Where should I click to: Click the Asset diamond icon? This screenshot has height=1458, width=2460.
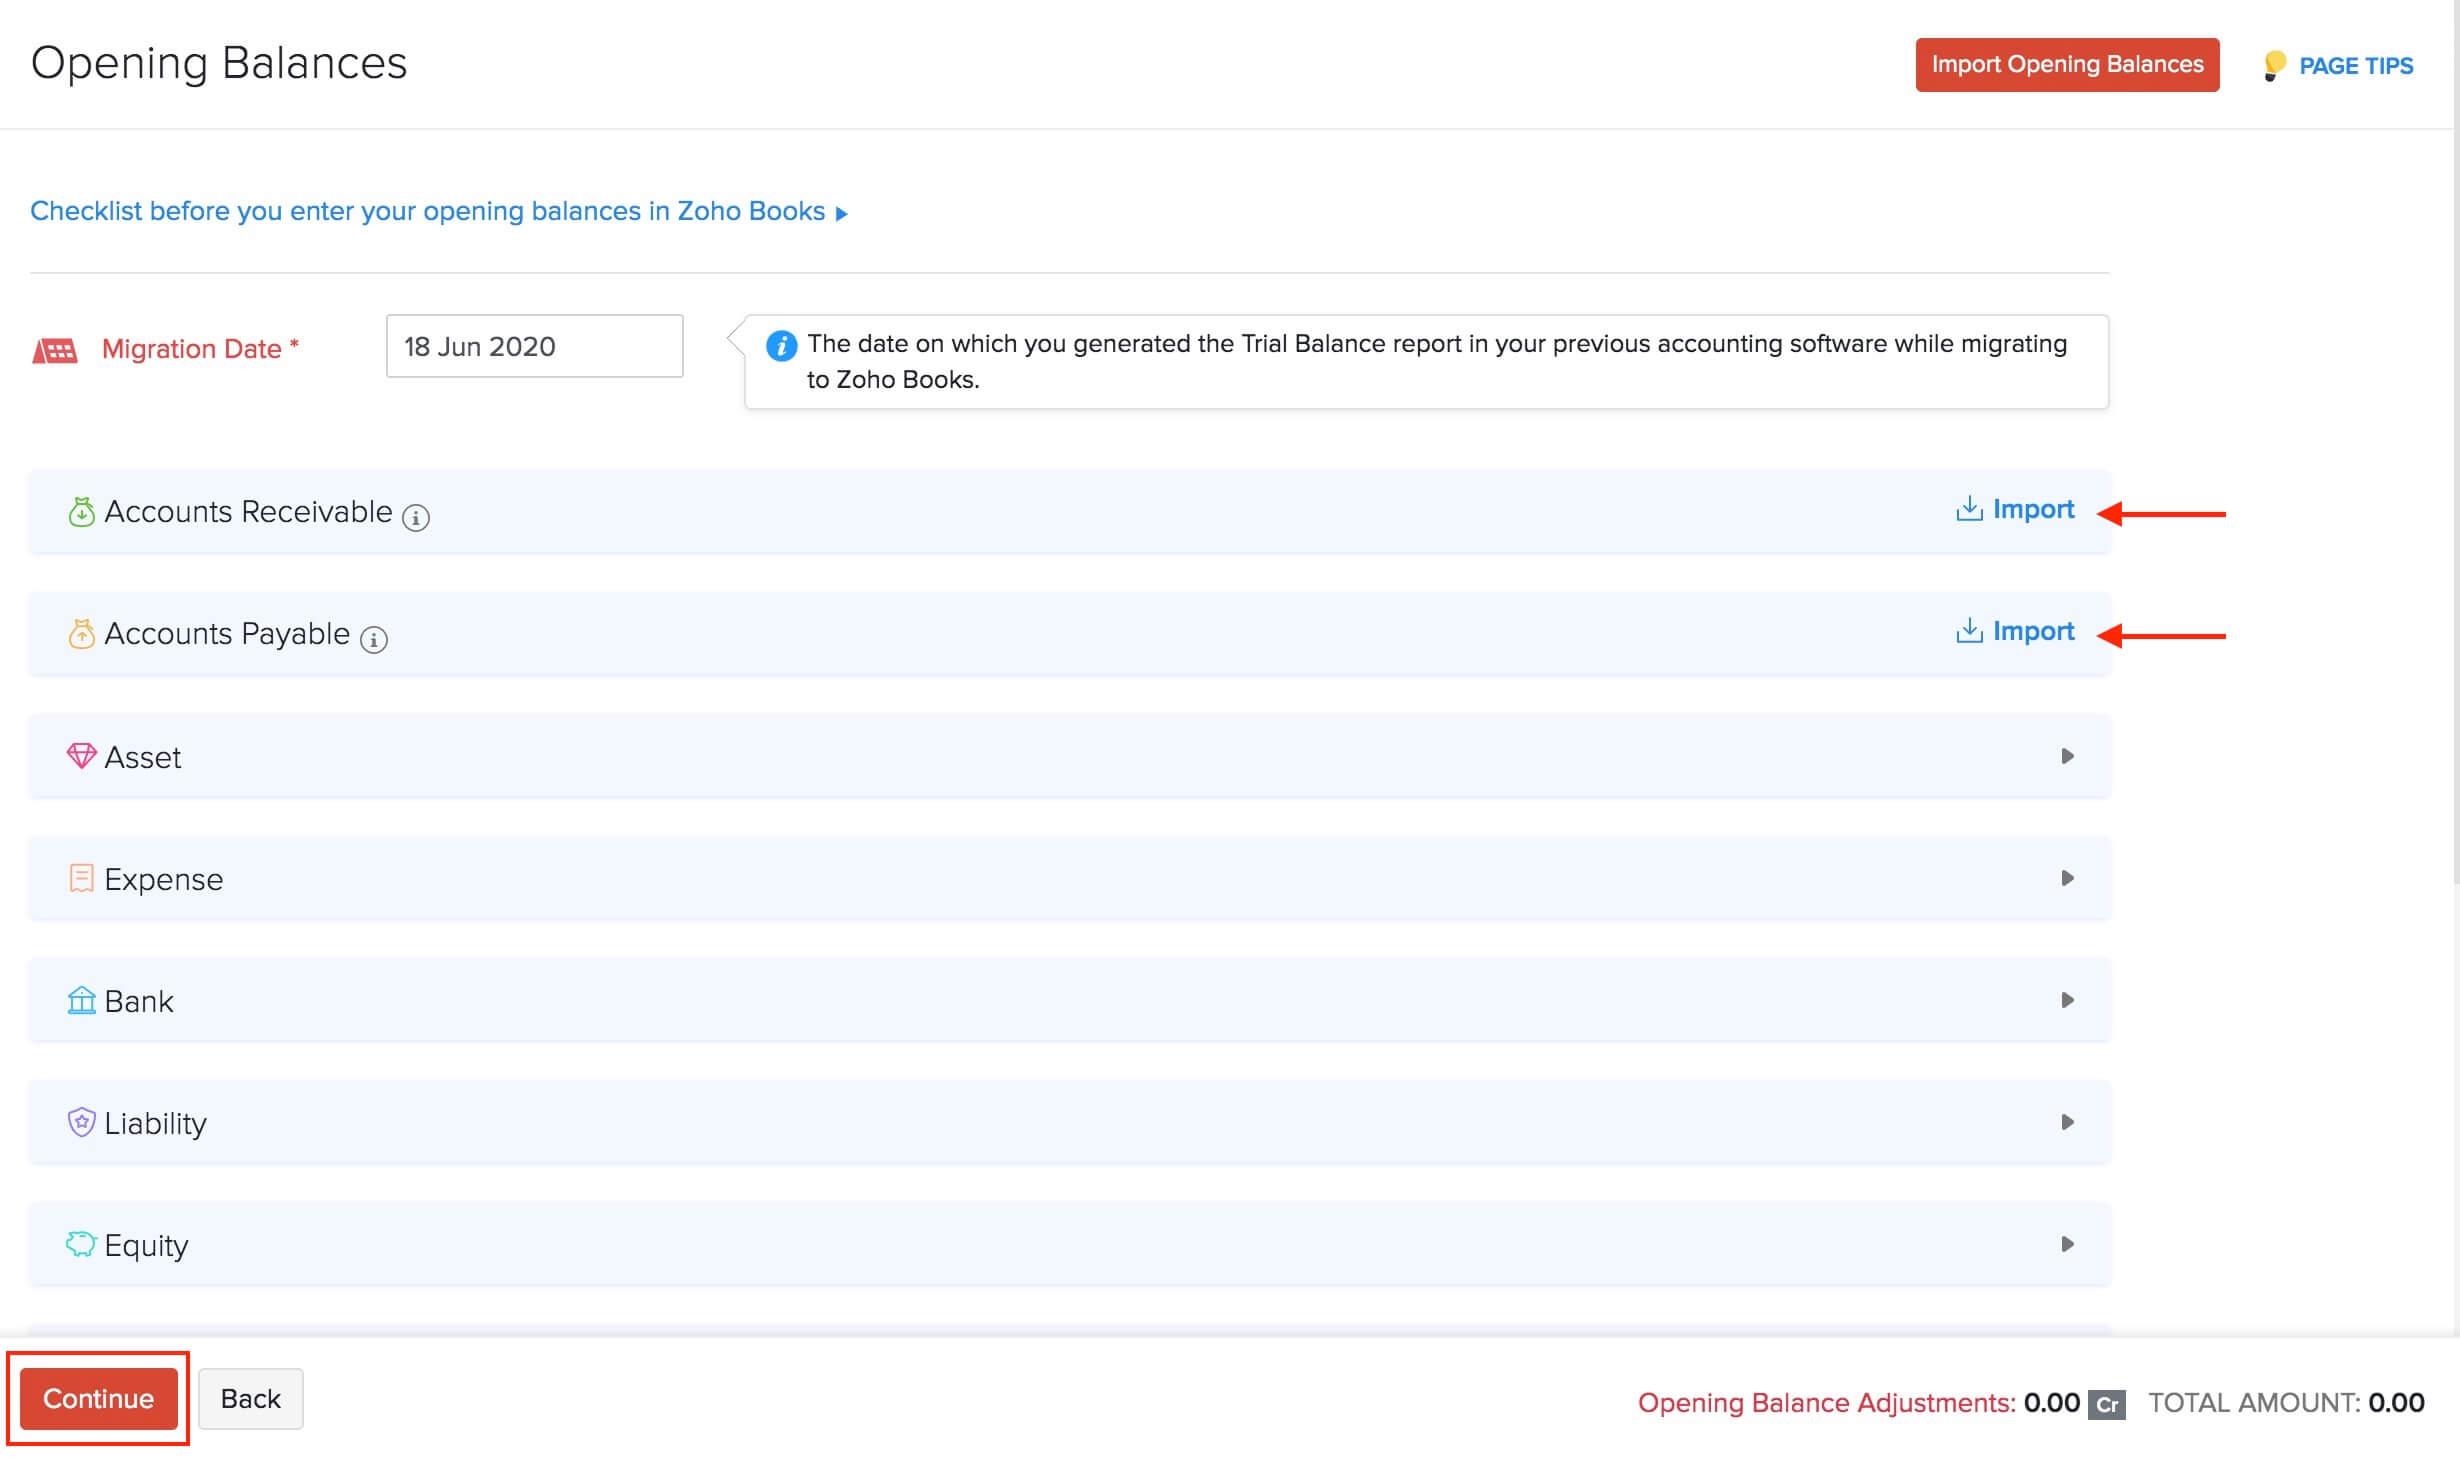pos(81,756)
